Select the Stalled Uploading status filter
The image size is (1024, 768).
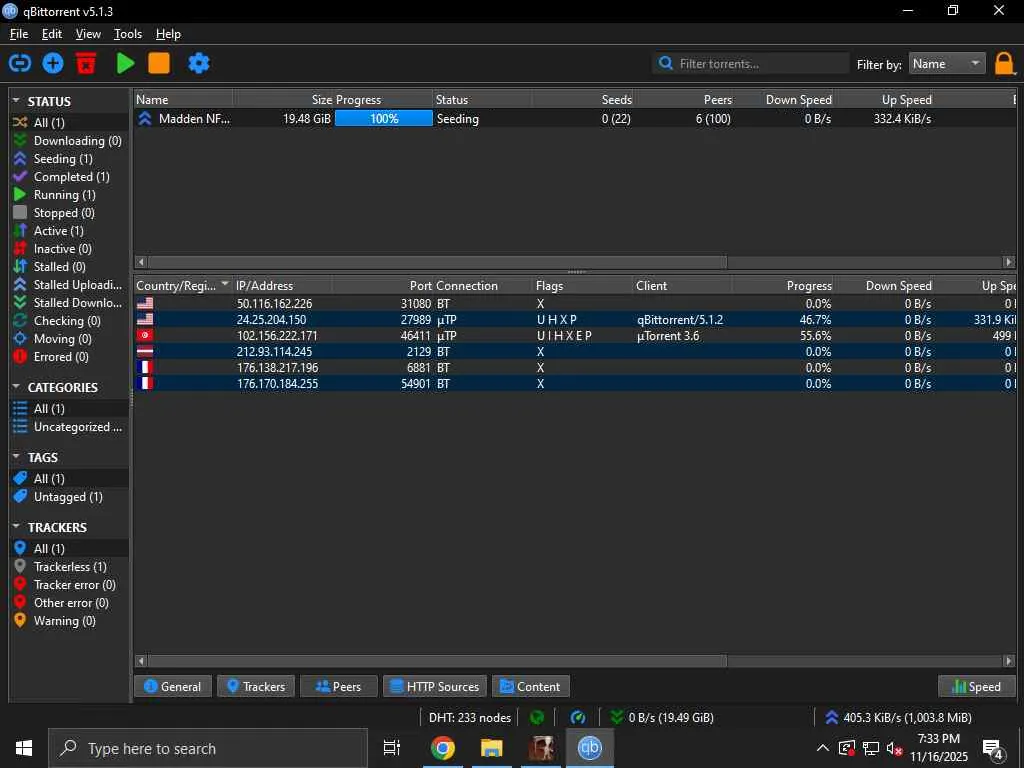[x=69, y=285]
